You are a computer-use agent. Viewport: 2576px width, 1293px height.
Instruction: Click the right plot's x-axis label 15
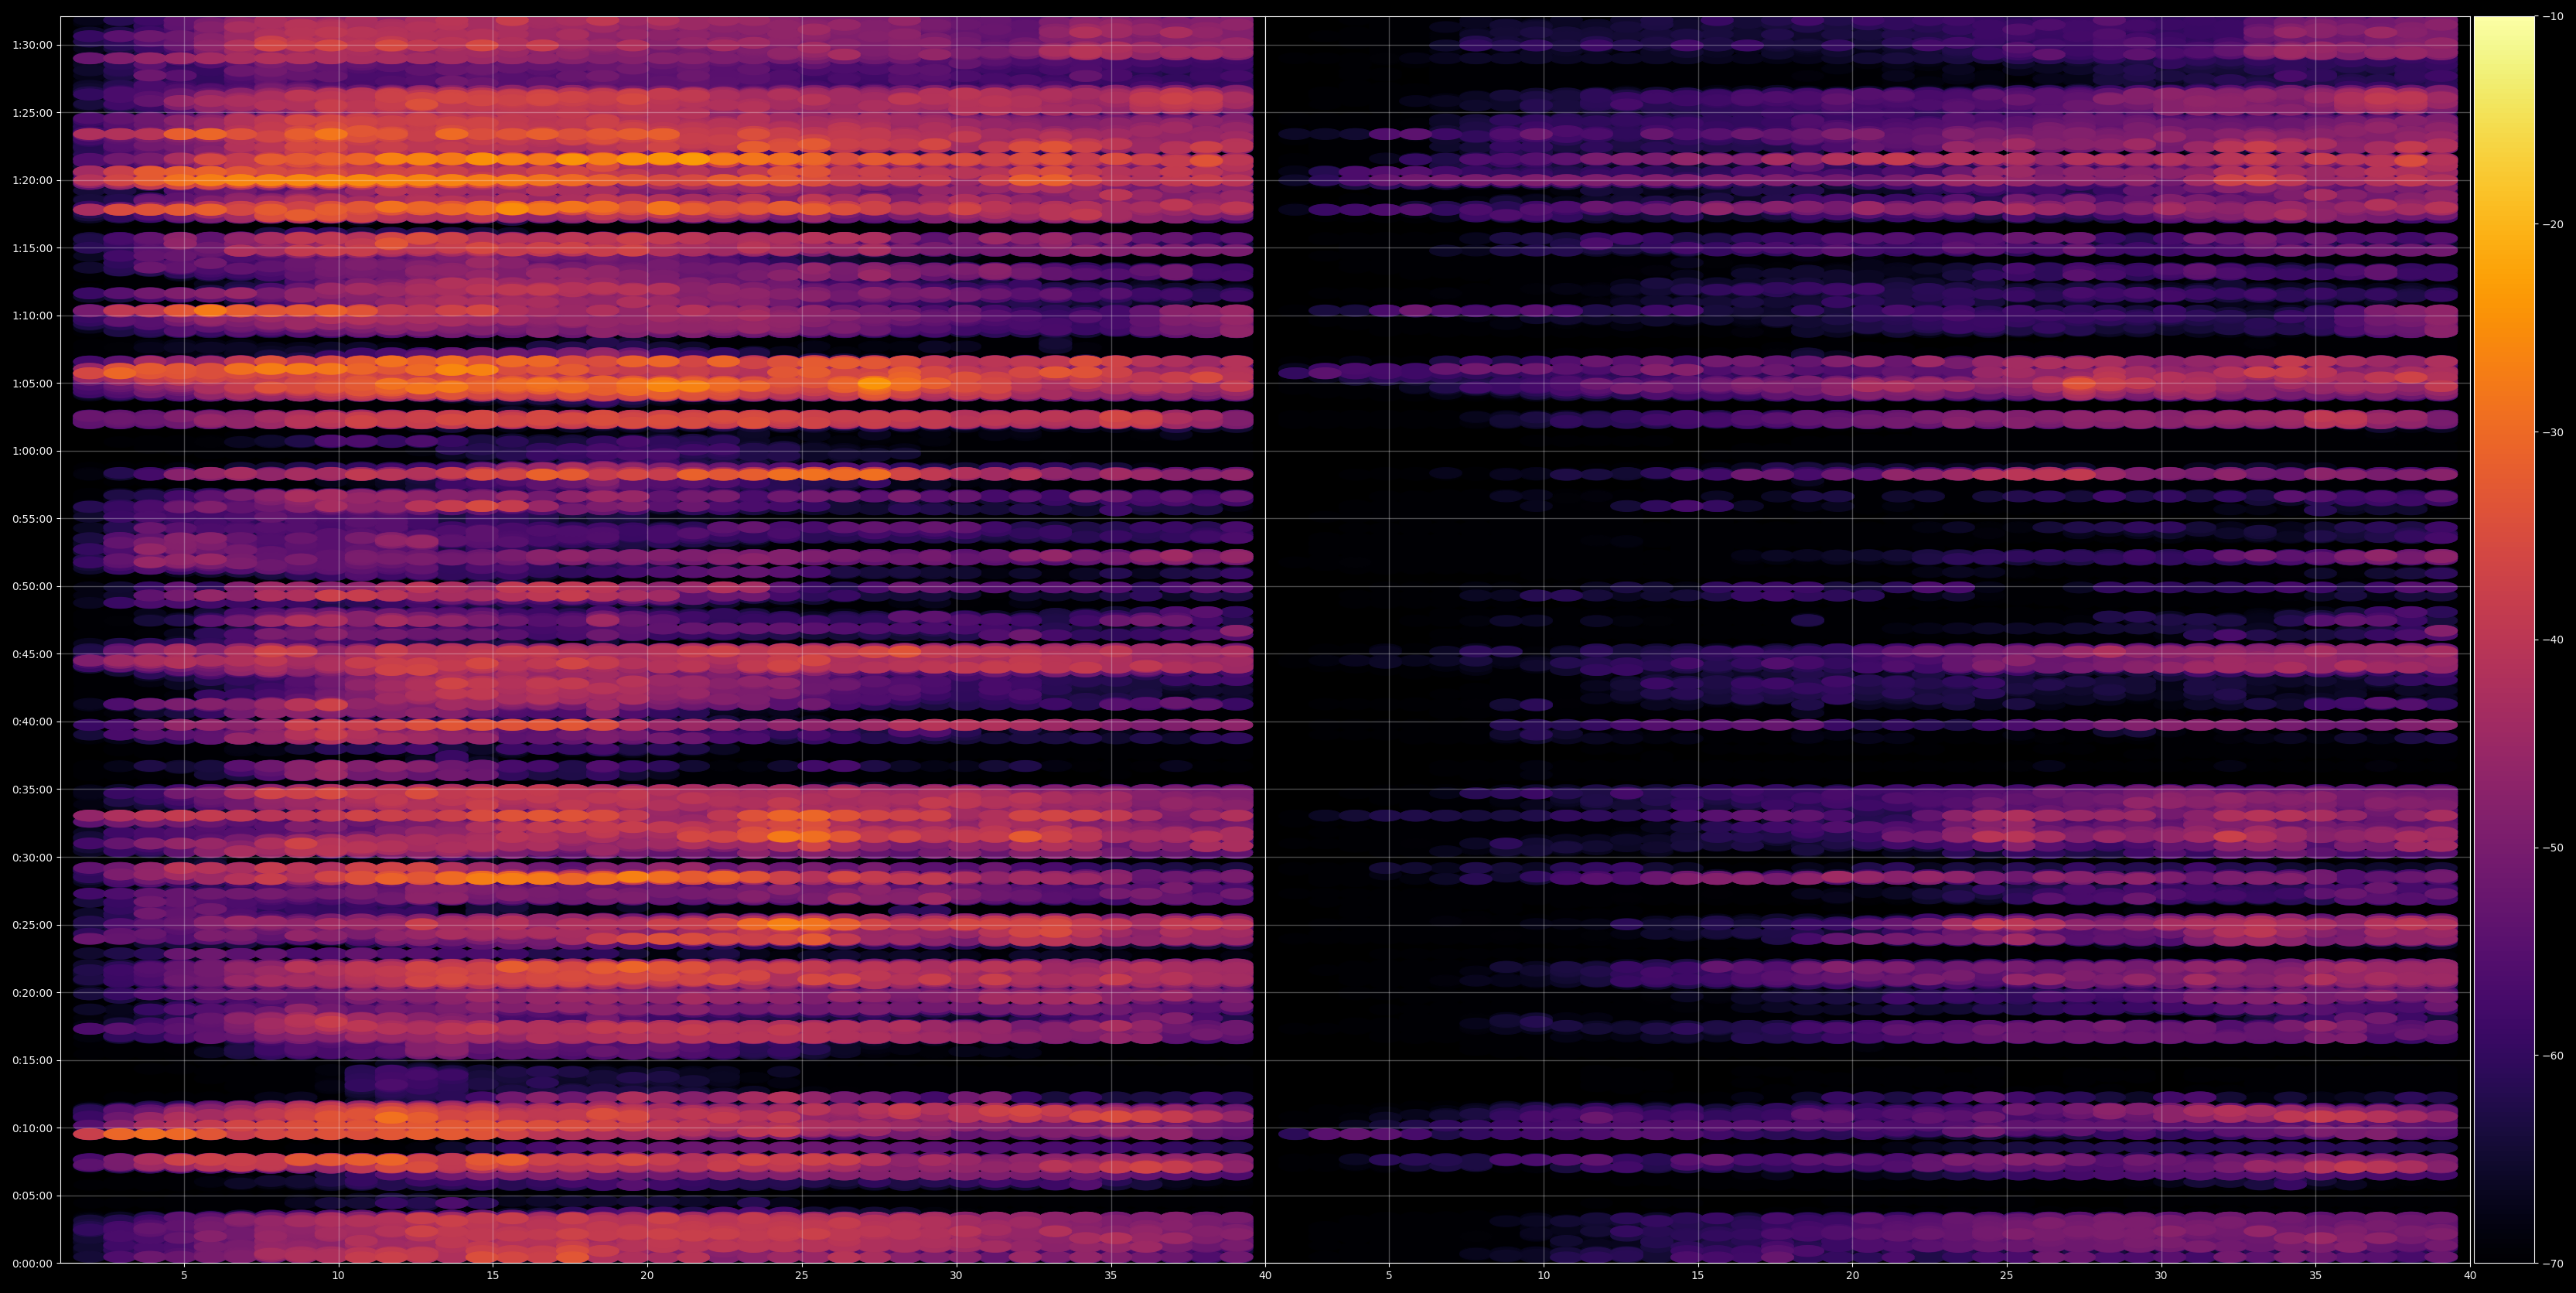coord(1698,1276)
